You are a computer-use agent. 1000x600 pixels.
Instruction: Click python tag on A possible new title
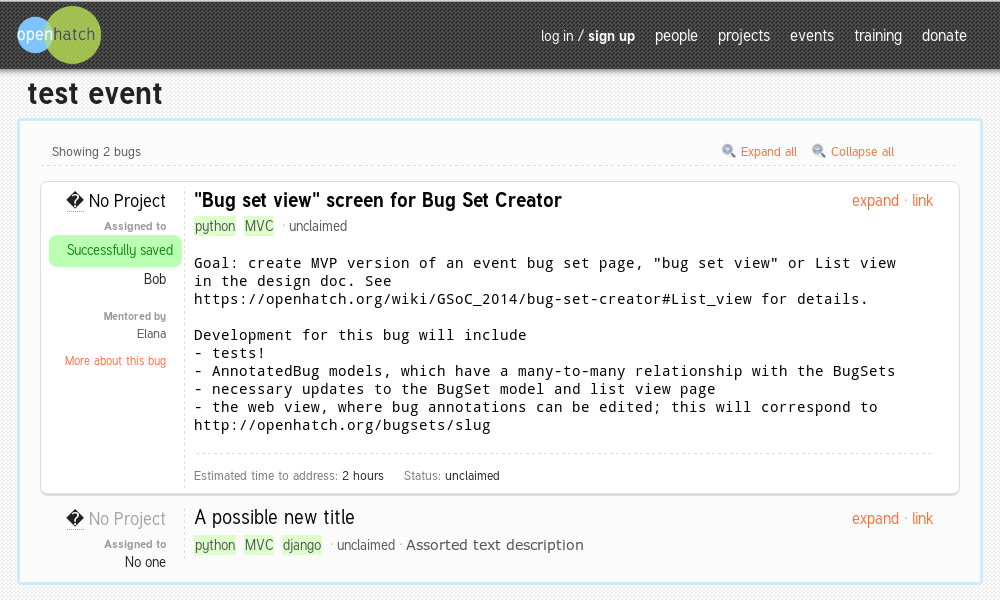point(215,545)
